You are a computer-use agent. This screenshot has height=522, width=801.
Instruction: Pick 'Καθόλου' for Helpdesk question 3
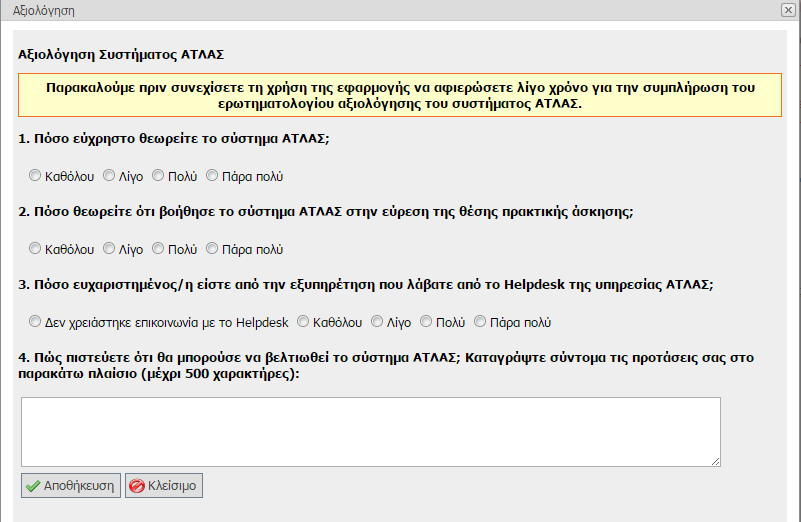pos(303,322)
